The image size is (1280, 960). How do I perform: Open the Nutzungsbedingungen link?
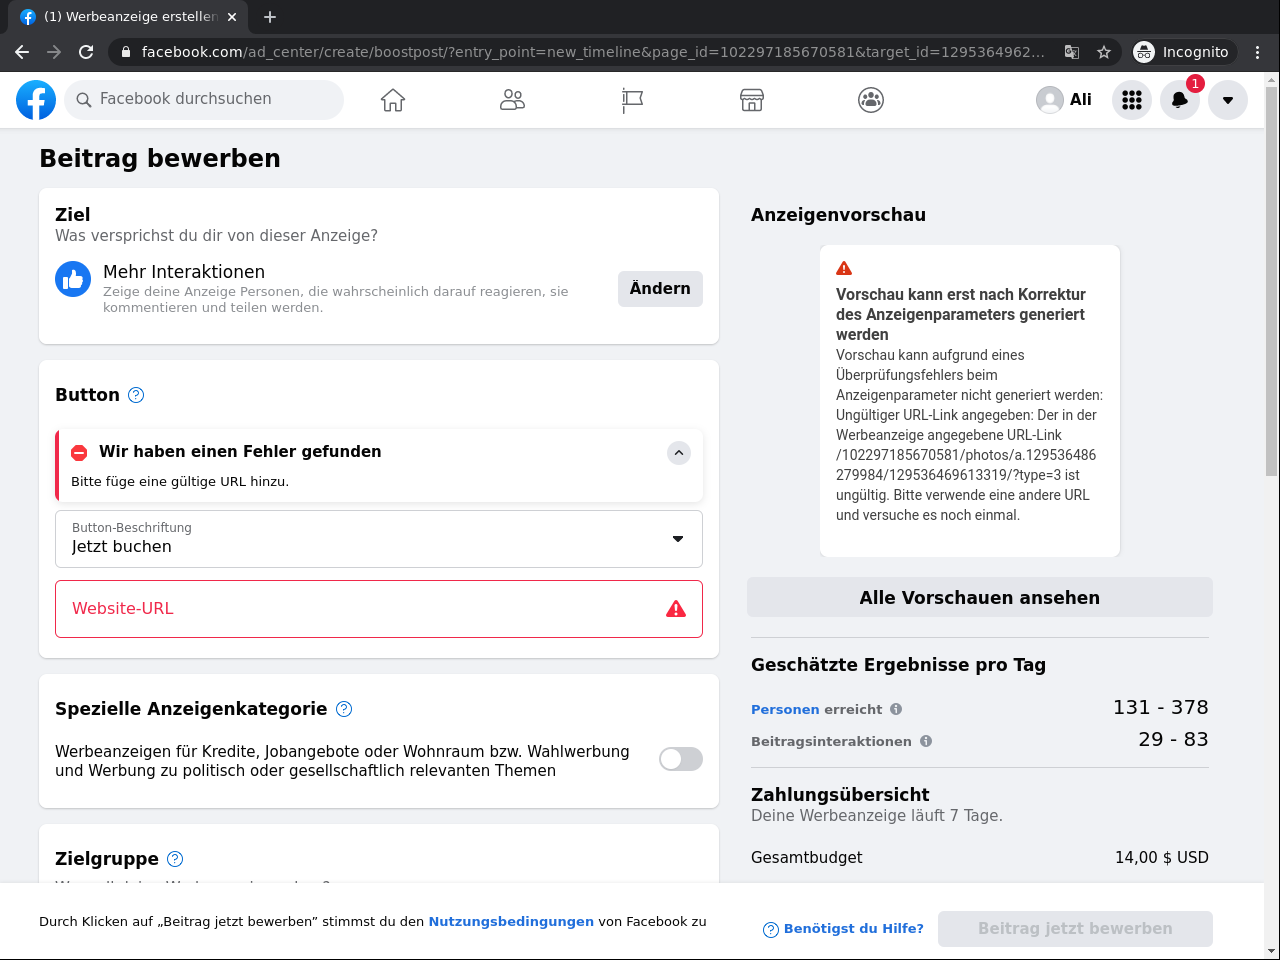tap(511, 922)
